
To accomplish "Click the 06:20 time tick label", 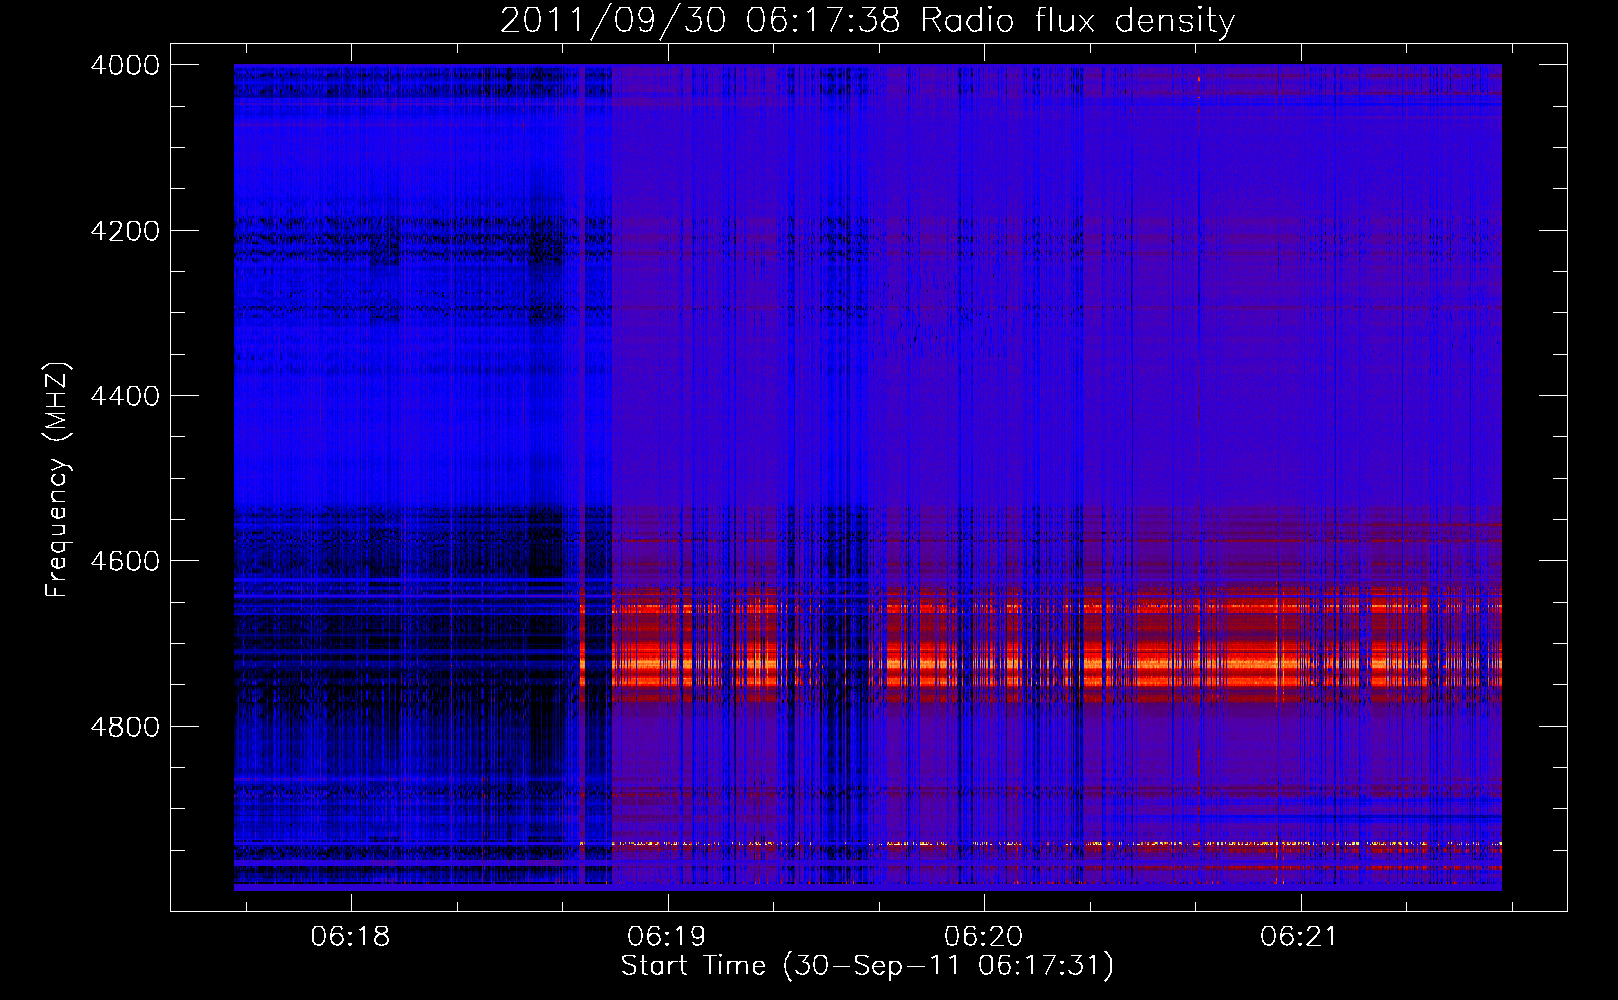I will pos(983,937).
